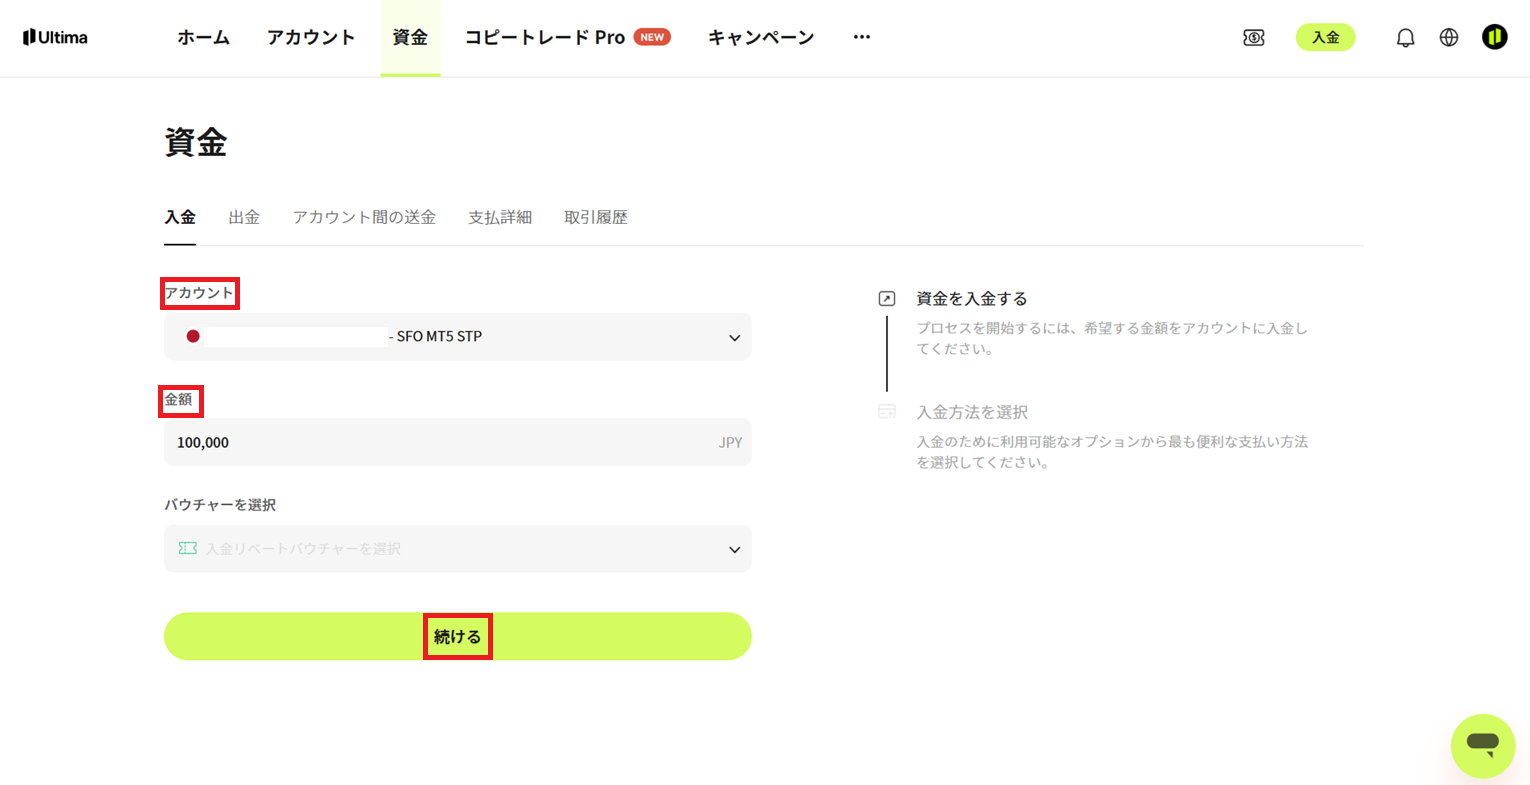Click text beginning 入金のために利用可能な
Screen dimensions: 1530x785
point(1112,452)
